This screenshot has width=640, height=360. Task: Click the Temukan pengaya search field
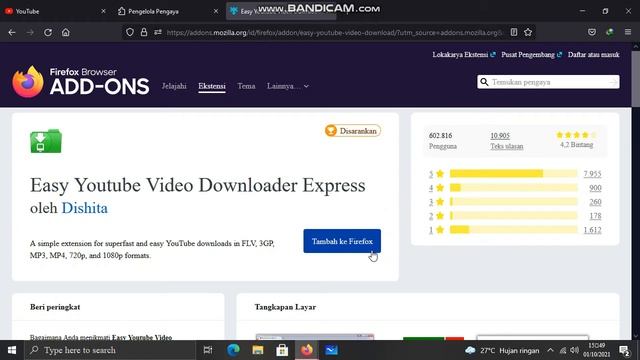tap(548, 82)
